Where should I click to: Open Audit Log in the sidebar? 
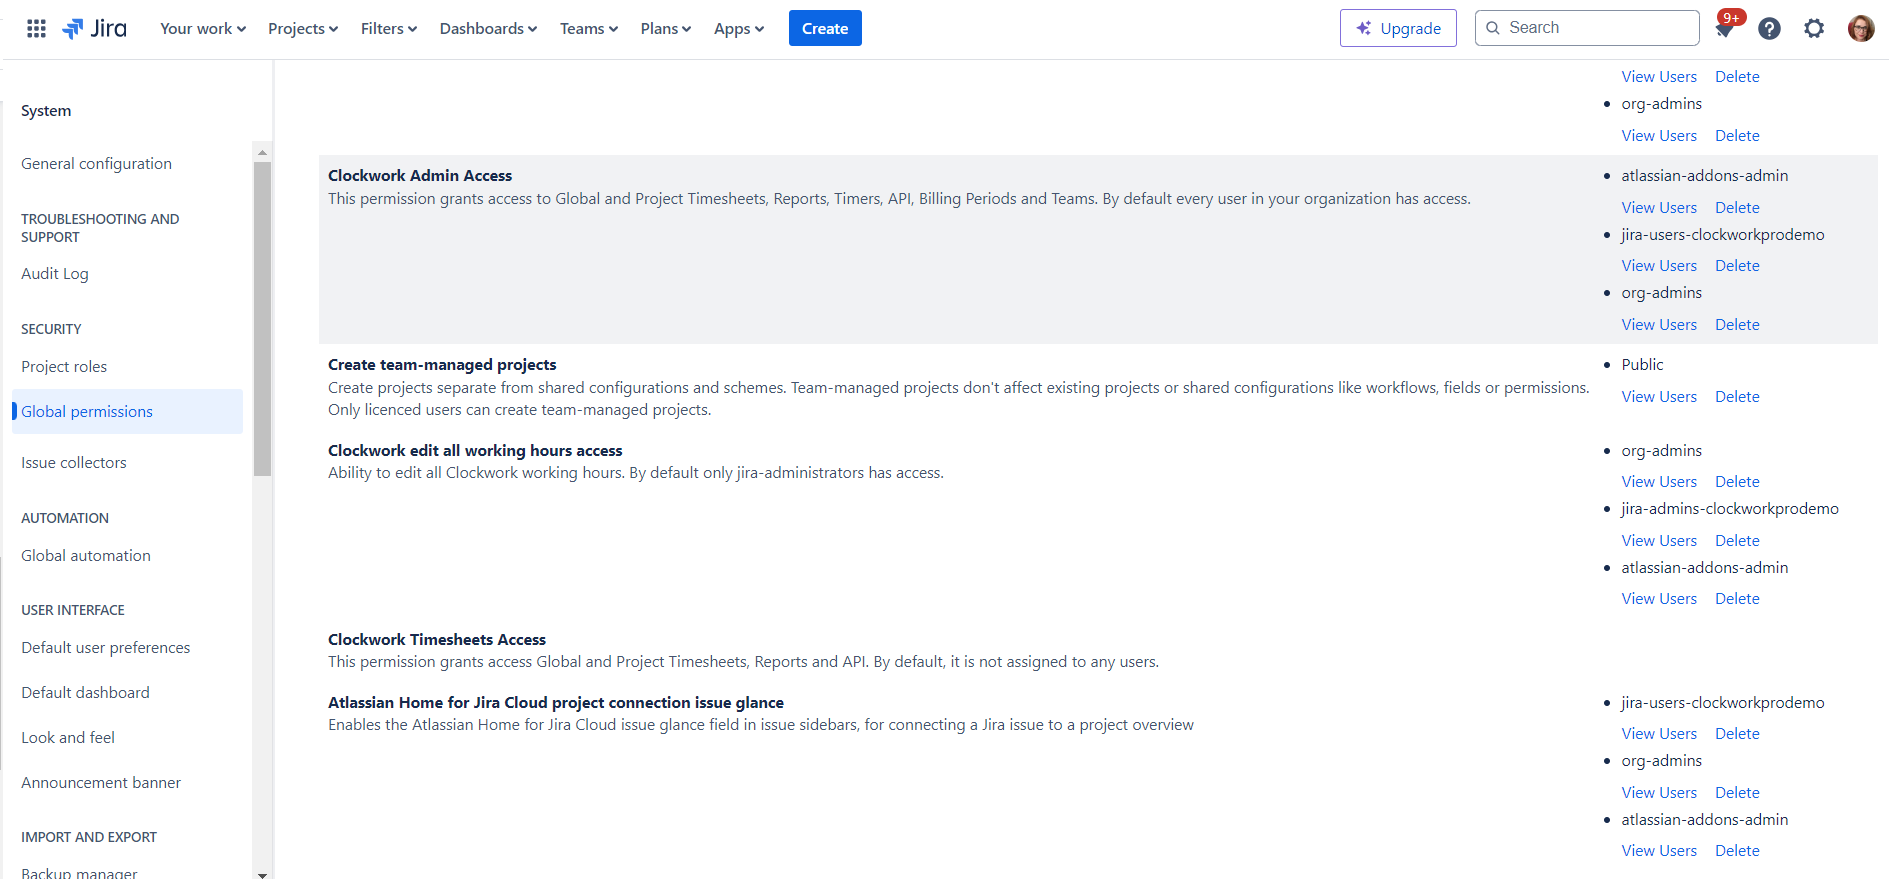click(x=55, y=274)
